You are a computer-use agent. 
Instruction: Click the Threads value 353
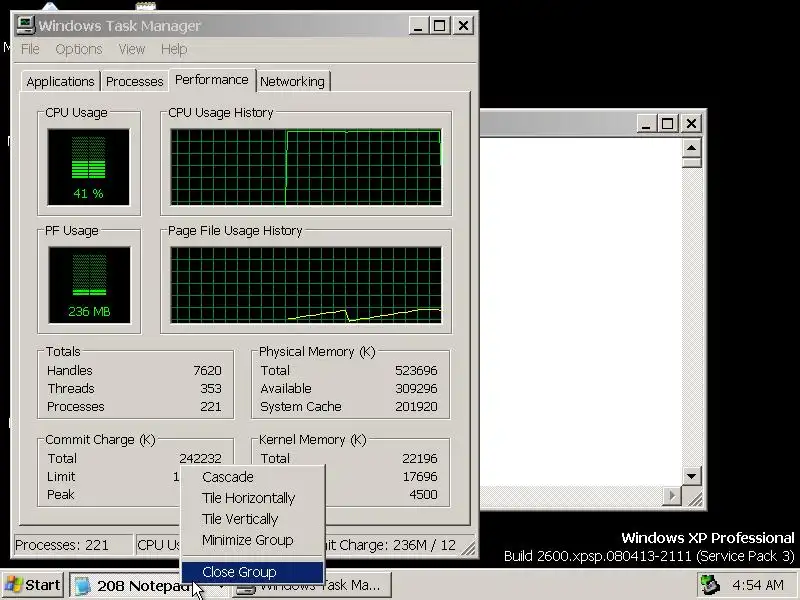pos(211,388)
